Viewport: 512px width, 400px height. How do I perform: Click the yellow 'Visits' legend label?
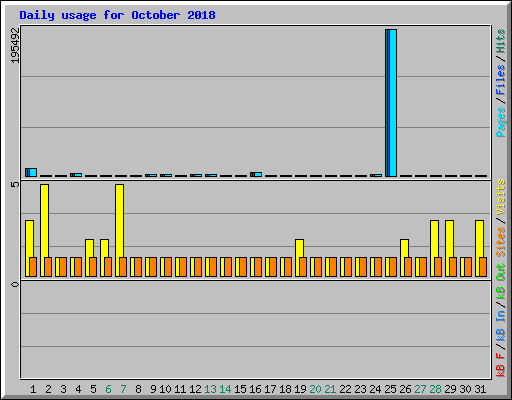501,197
